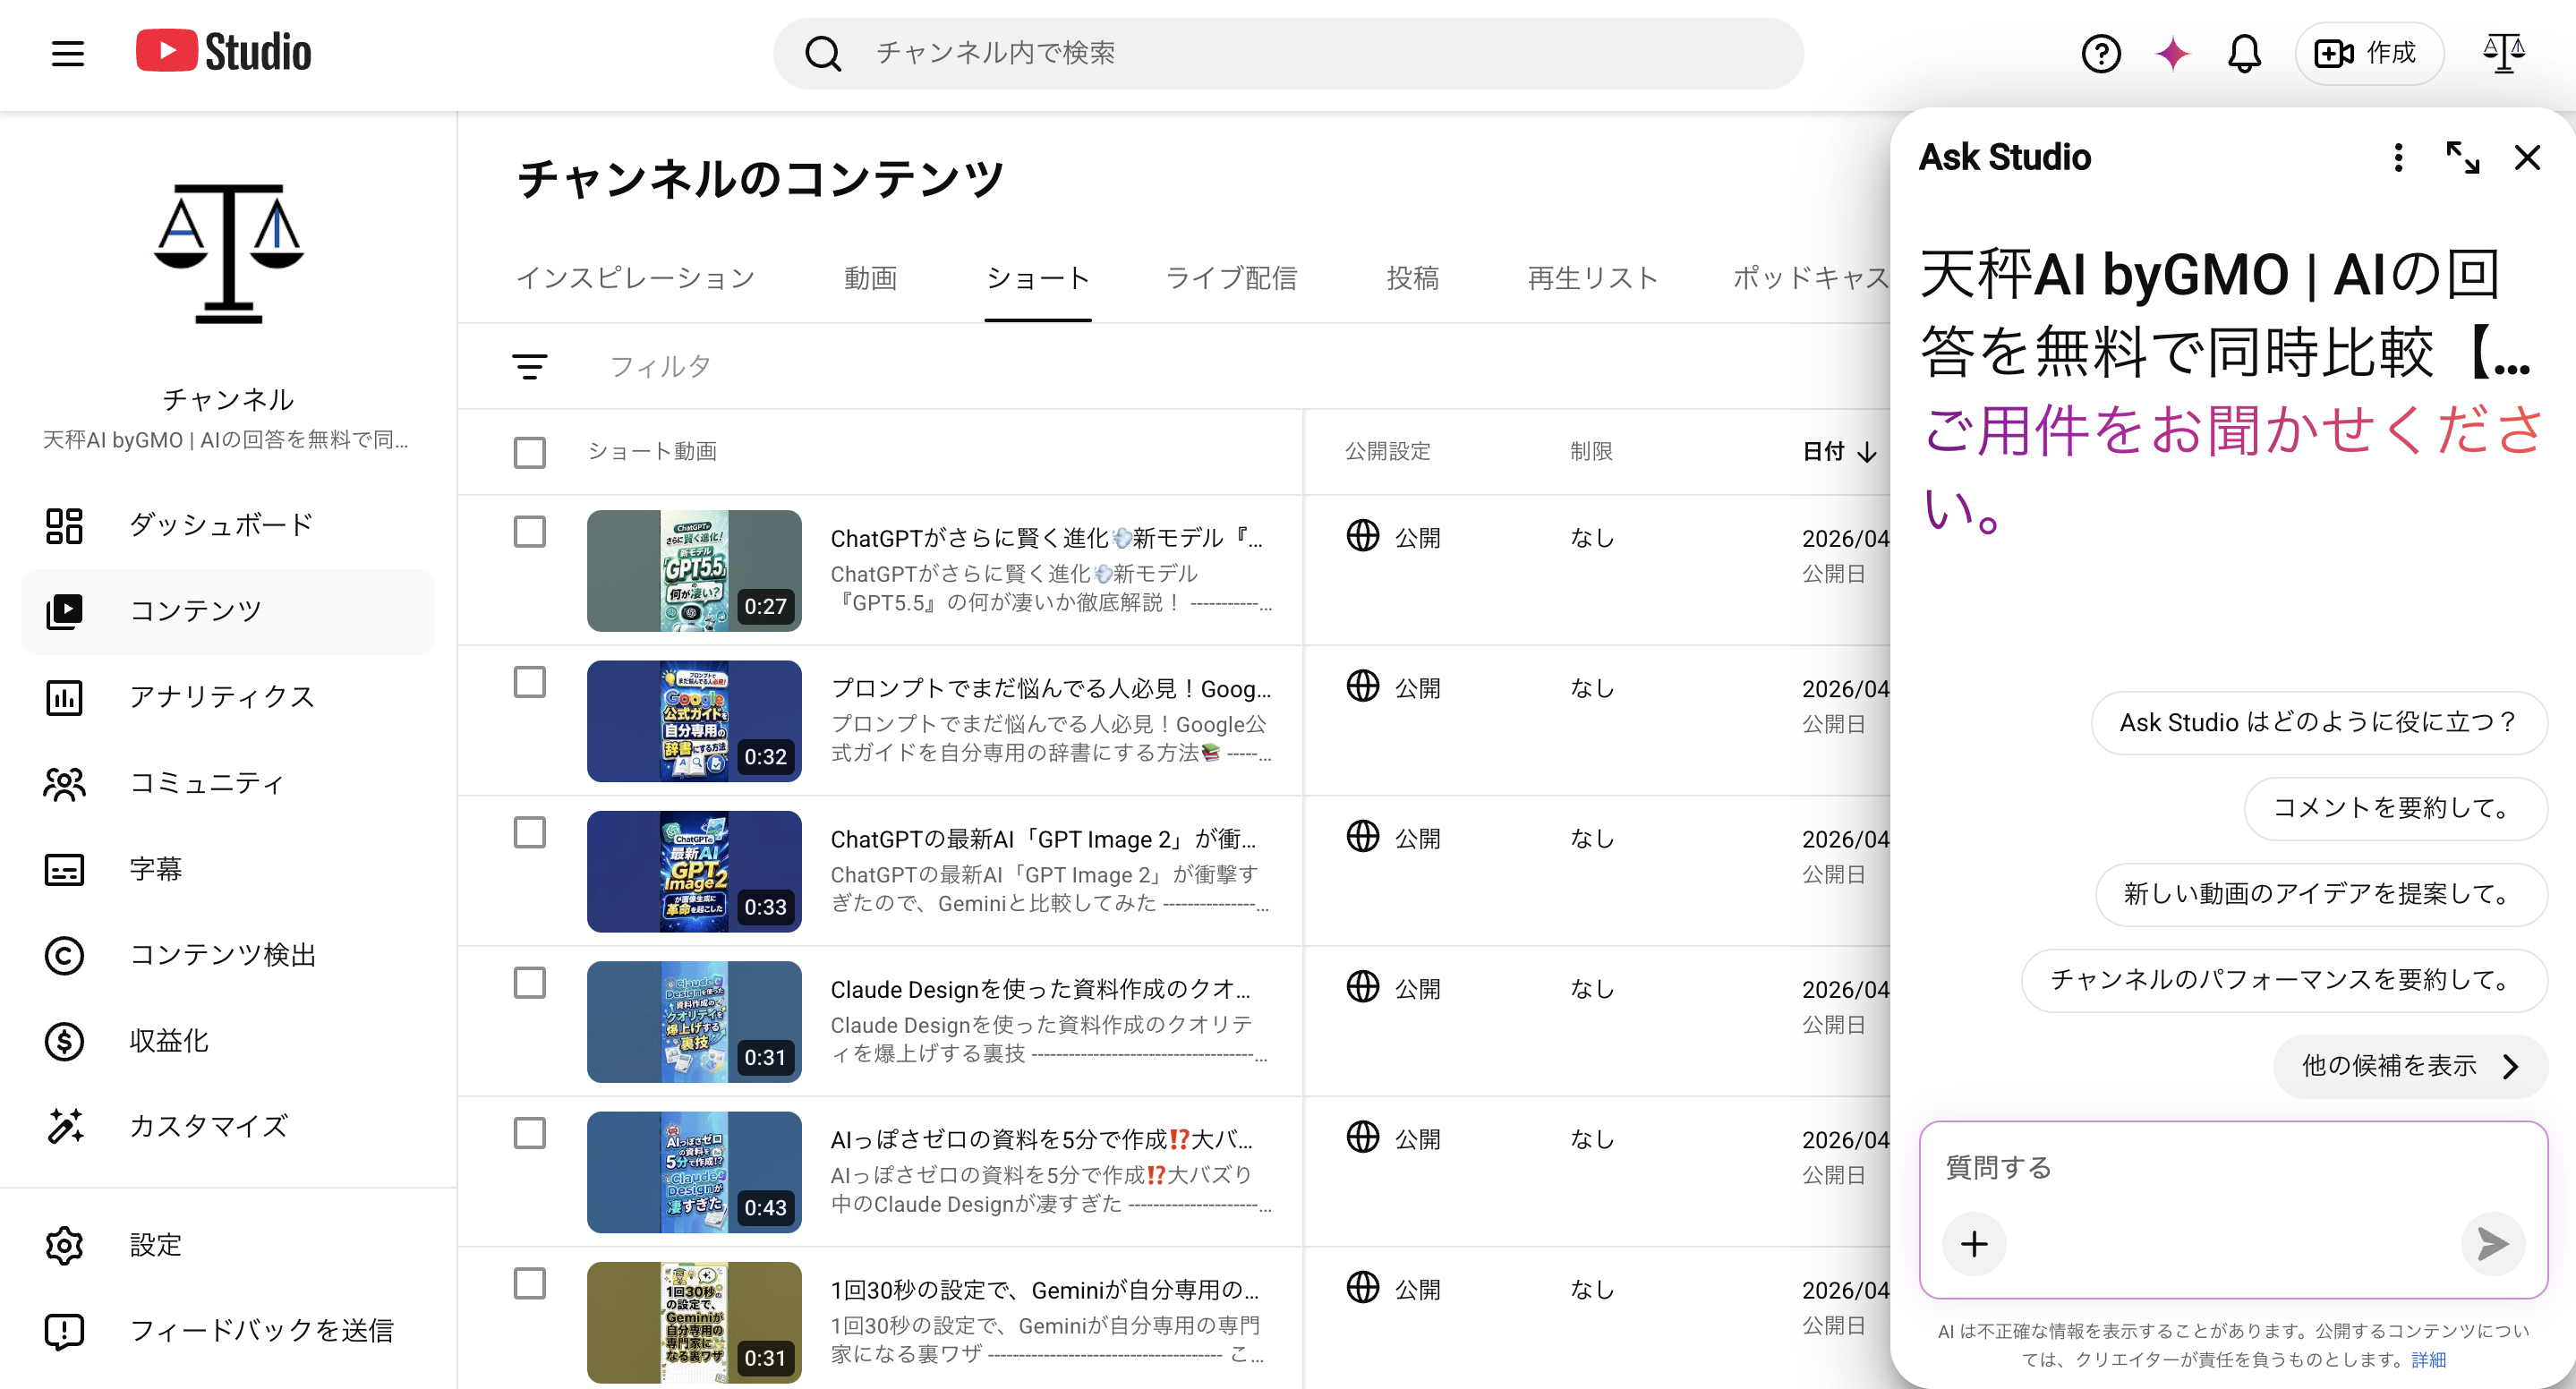This screenshot has height=1389, width=2576.
Task: Click the 質問する question input
Action: (x=2232, y=1168)
